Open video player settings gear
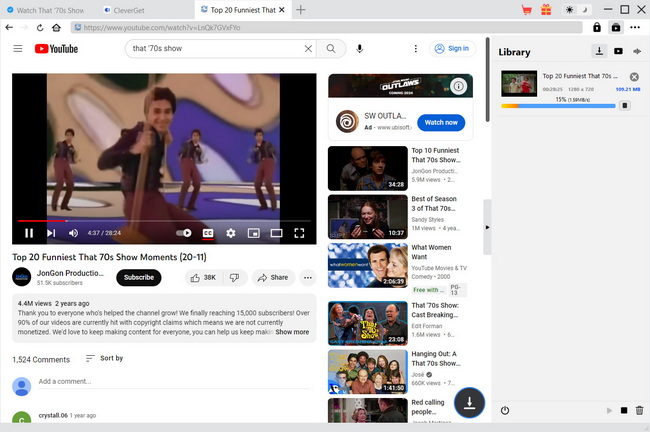The width and height of the screenshot is (650, 432). click(231, 233)
